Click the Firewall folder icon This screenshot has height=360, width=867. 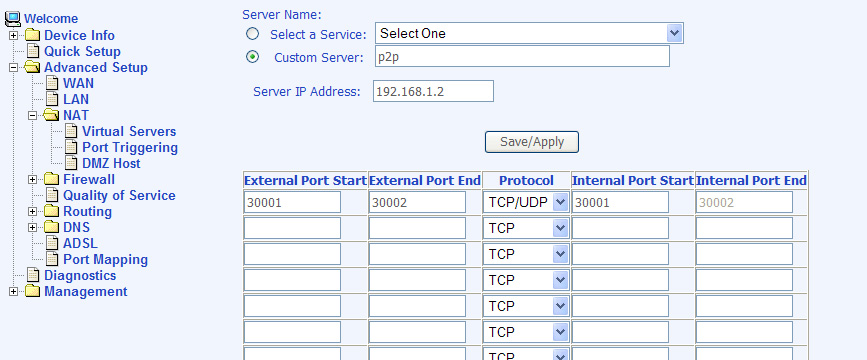tap(51, 180)
